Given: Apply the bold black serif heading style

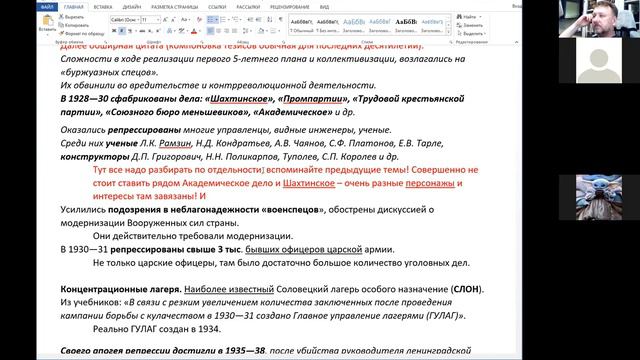Looking at the screenshot, I should coord(406,25).
